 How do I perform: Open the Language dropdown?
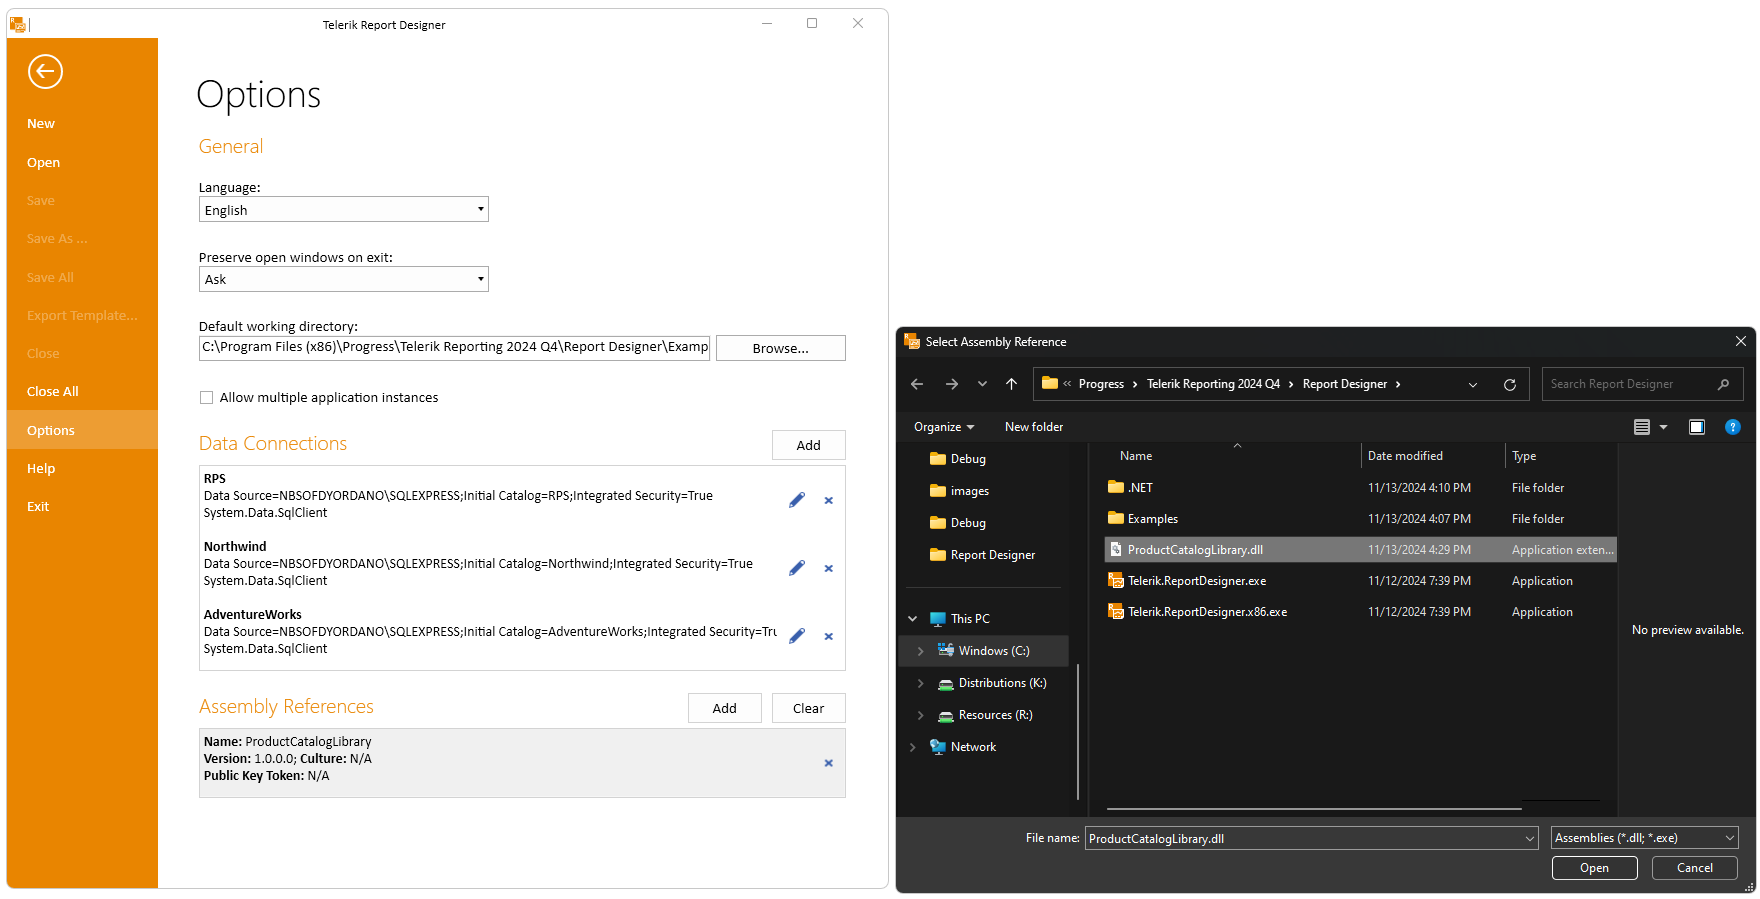pyautogui.click(x=480, y=210)
